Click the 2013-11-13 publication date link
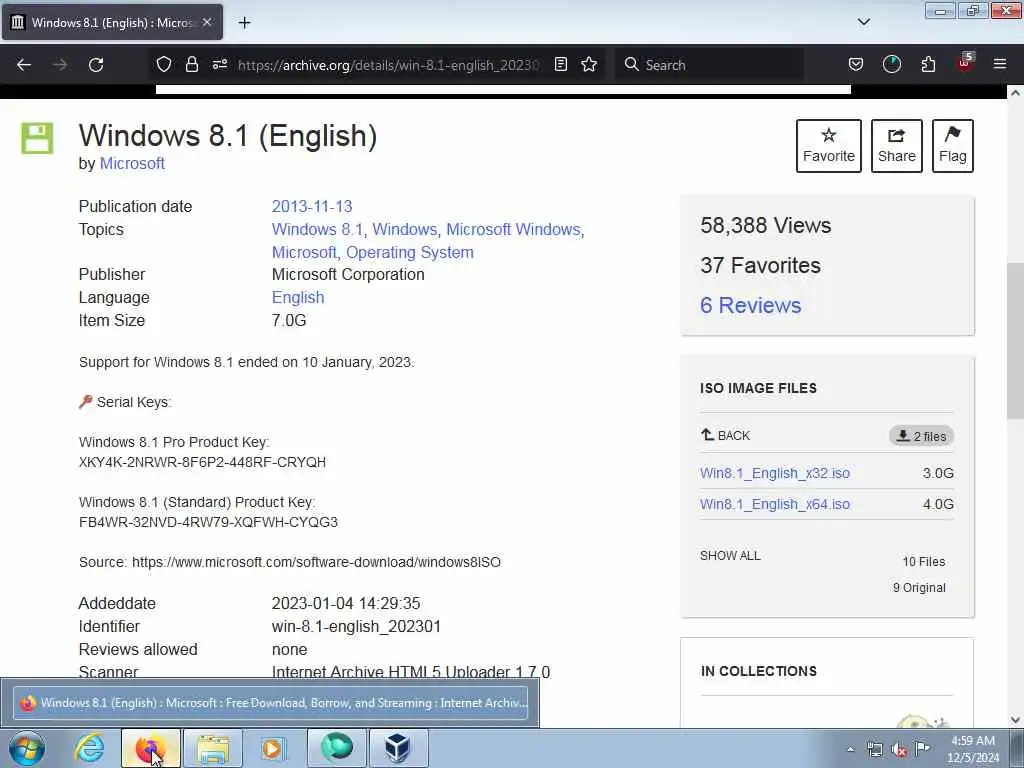 tap(312, 206)
